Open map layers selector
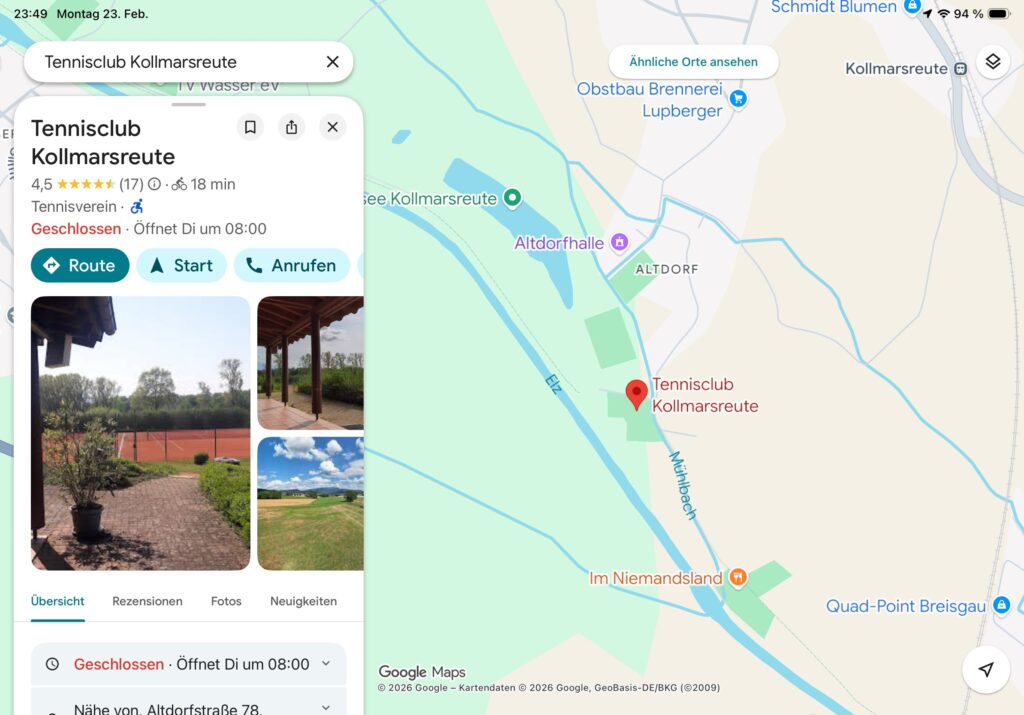This screenshot has height=715, width=1024. tap(993, 62)
